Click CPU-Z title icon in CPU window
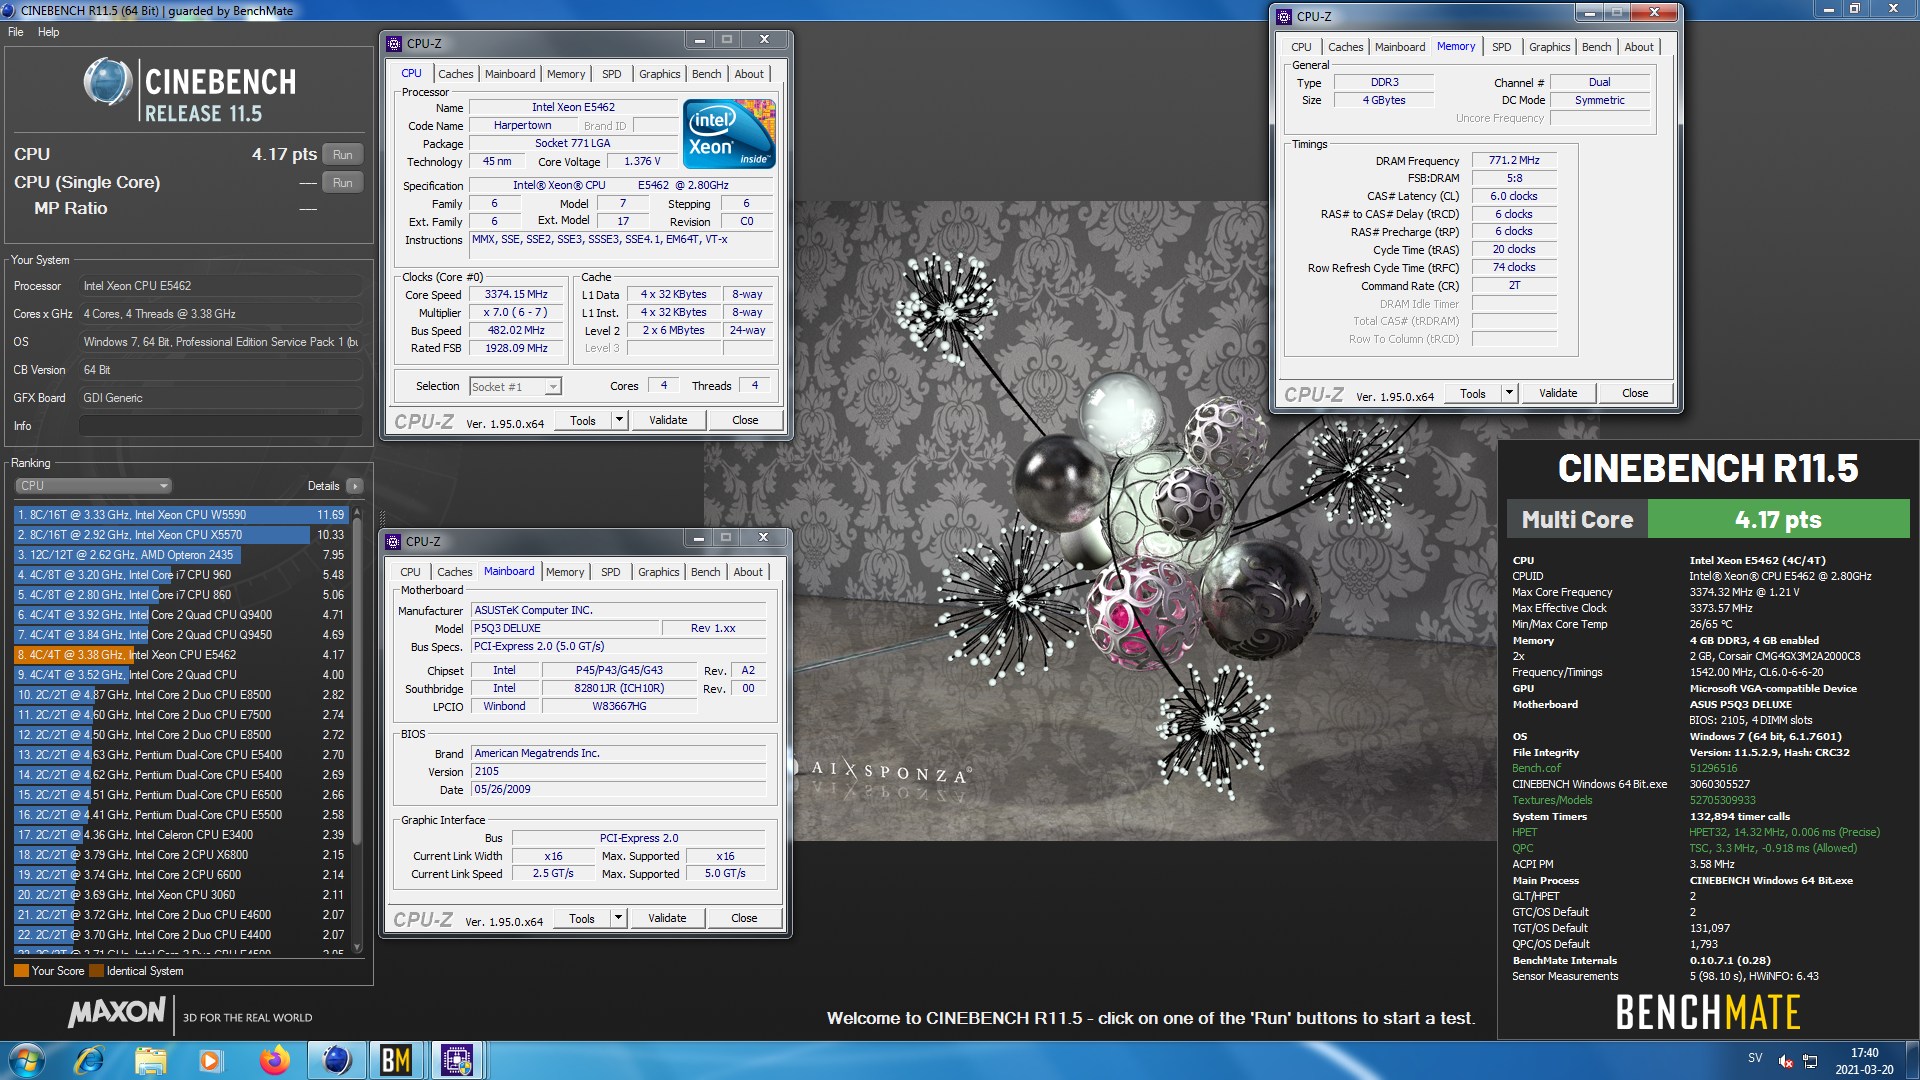Image resolution: width=1920 pixels, height=1080 pixels. pyautogui.click(x=395, y=43)
